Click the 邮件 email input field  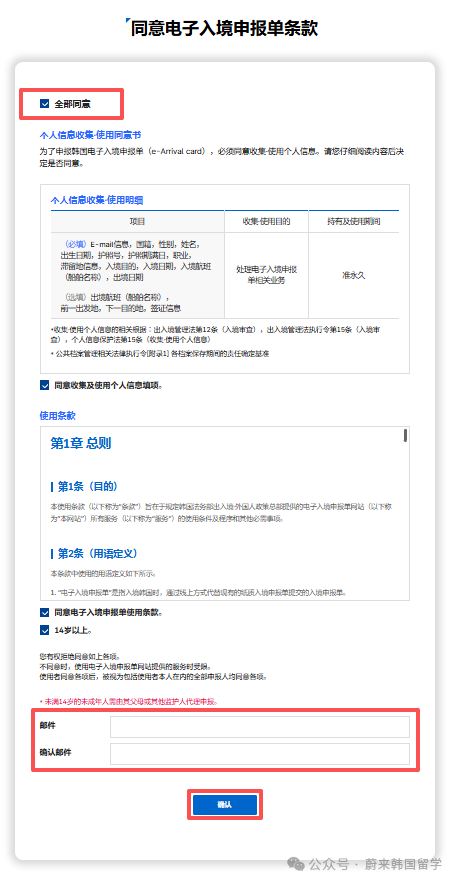tap(259, 727)
